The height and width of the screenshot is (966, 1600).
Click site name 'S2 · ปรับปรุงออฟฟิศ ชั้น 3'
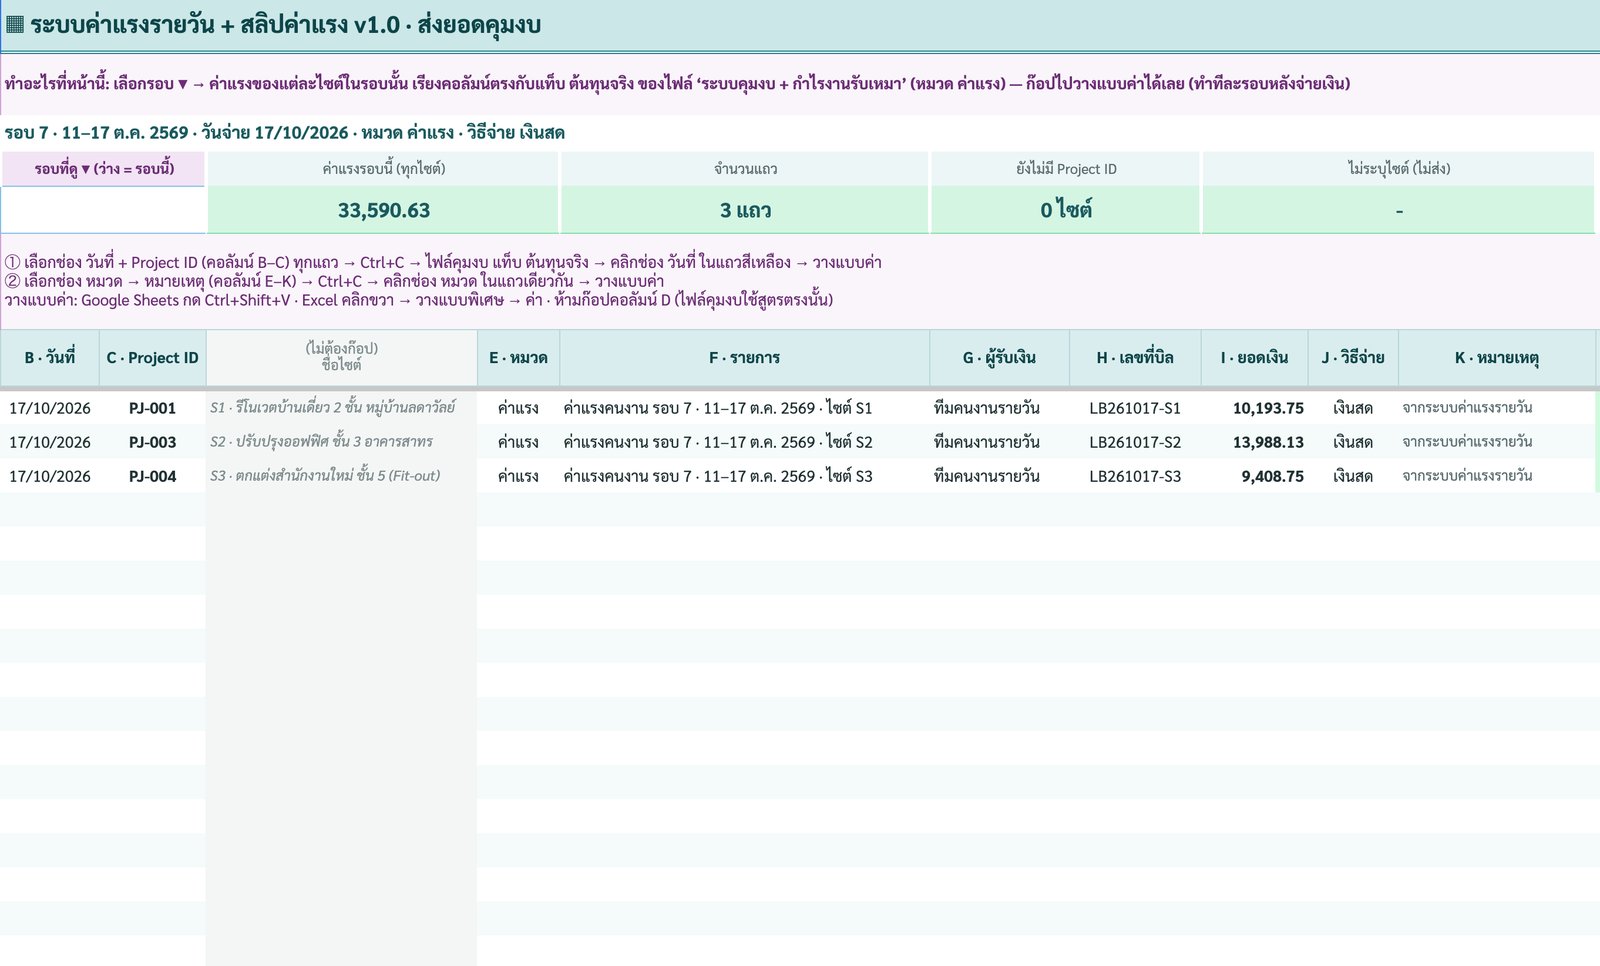pos(342,442)
